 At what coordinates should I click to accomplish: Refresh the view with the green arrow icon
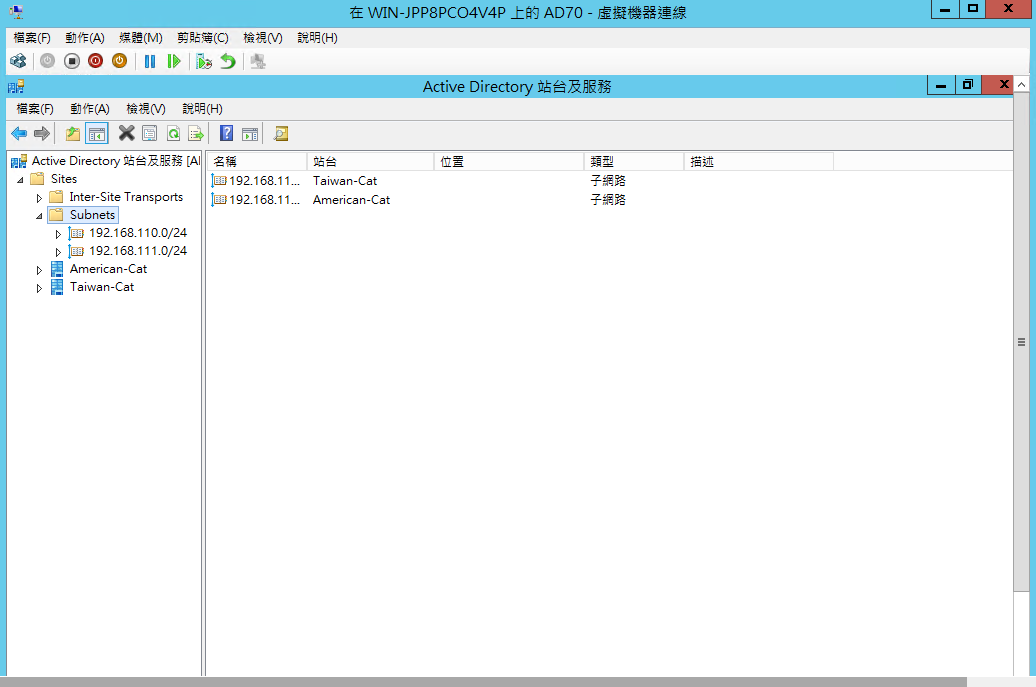(173, 134)
